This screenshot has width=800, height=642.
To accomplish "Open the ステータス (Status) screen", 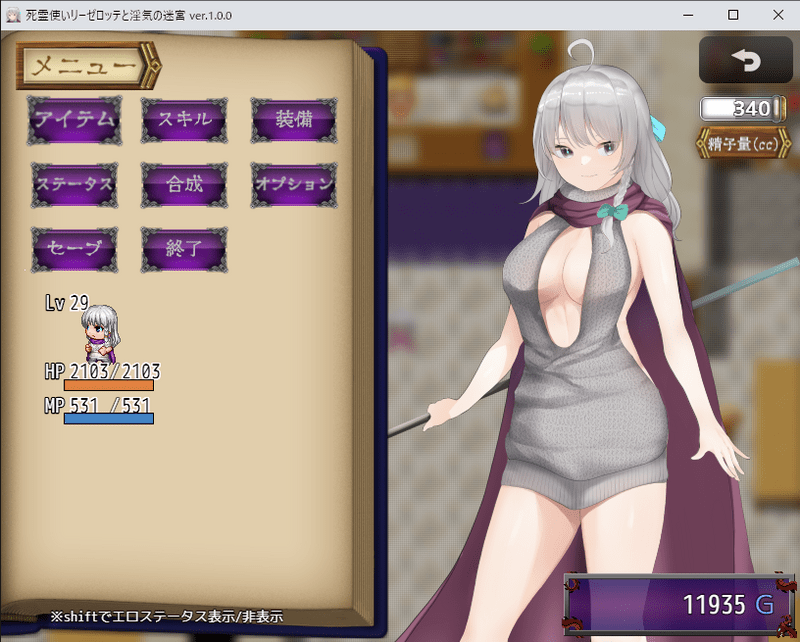I will (75, 185).
